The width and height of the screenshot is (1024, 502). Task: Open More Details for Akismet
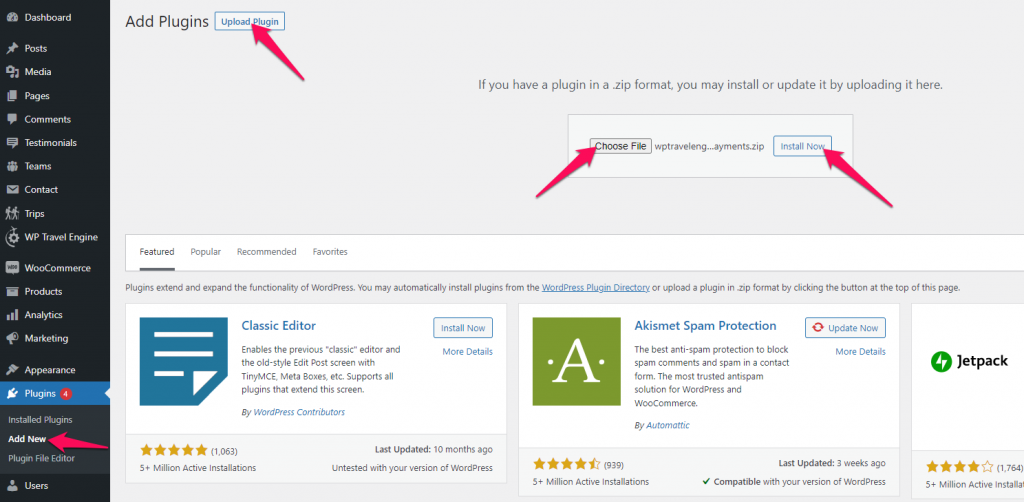click(x=861, y=352)
